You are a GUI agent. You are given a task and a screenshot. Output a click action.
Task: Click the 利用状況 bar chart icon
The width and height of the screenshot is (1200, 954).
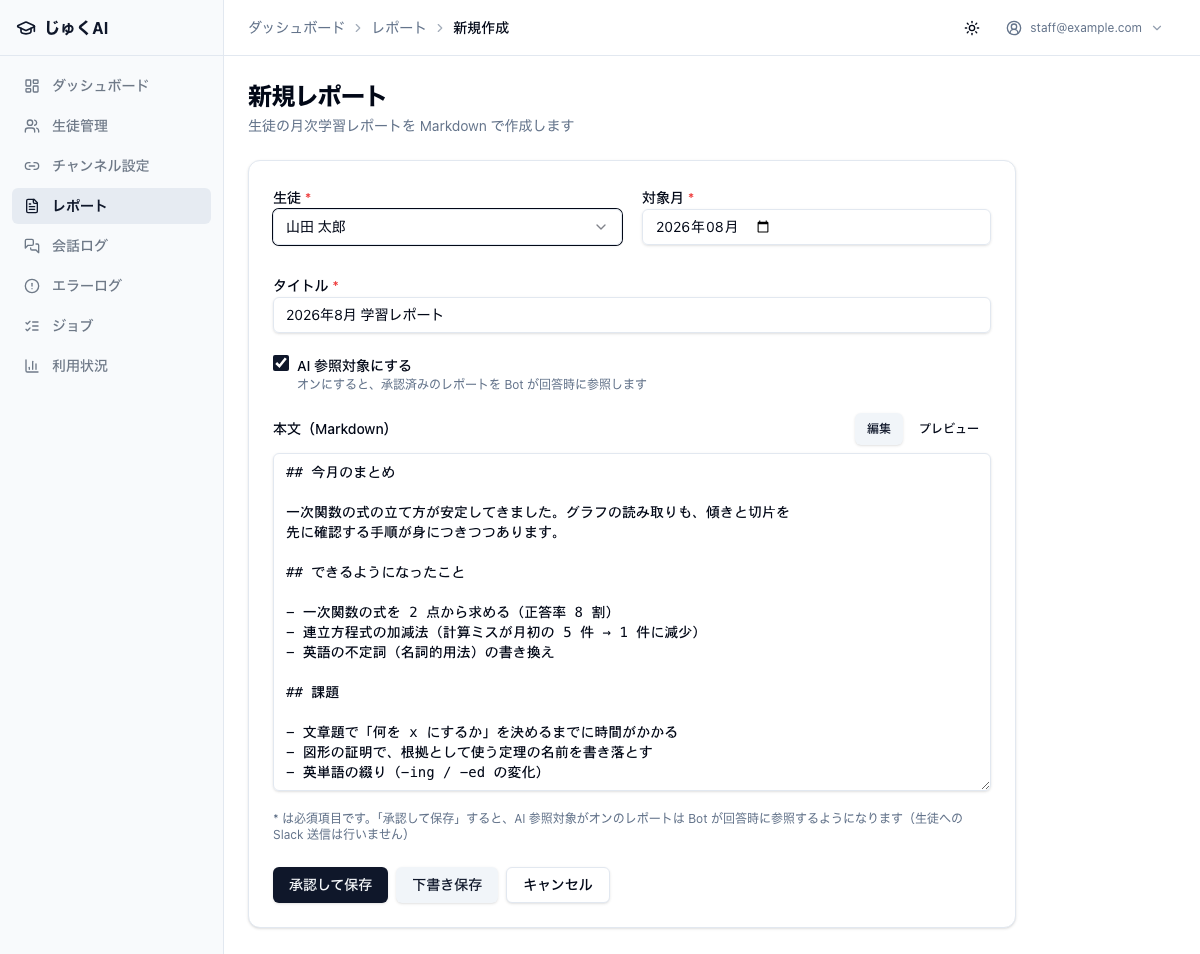[x=32, y=366]
